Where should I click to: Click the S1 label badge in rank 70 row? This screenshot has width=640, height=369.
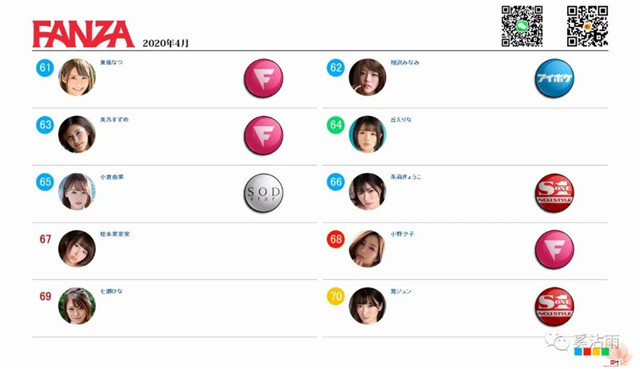(x=554, y=307)
